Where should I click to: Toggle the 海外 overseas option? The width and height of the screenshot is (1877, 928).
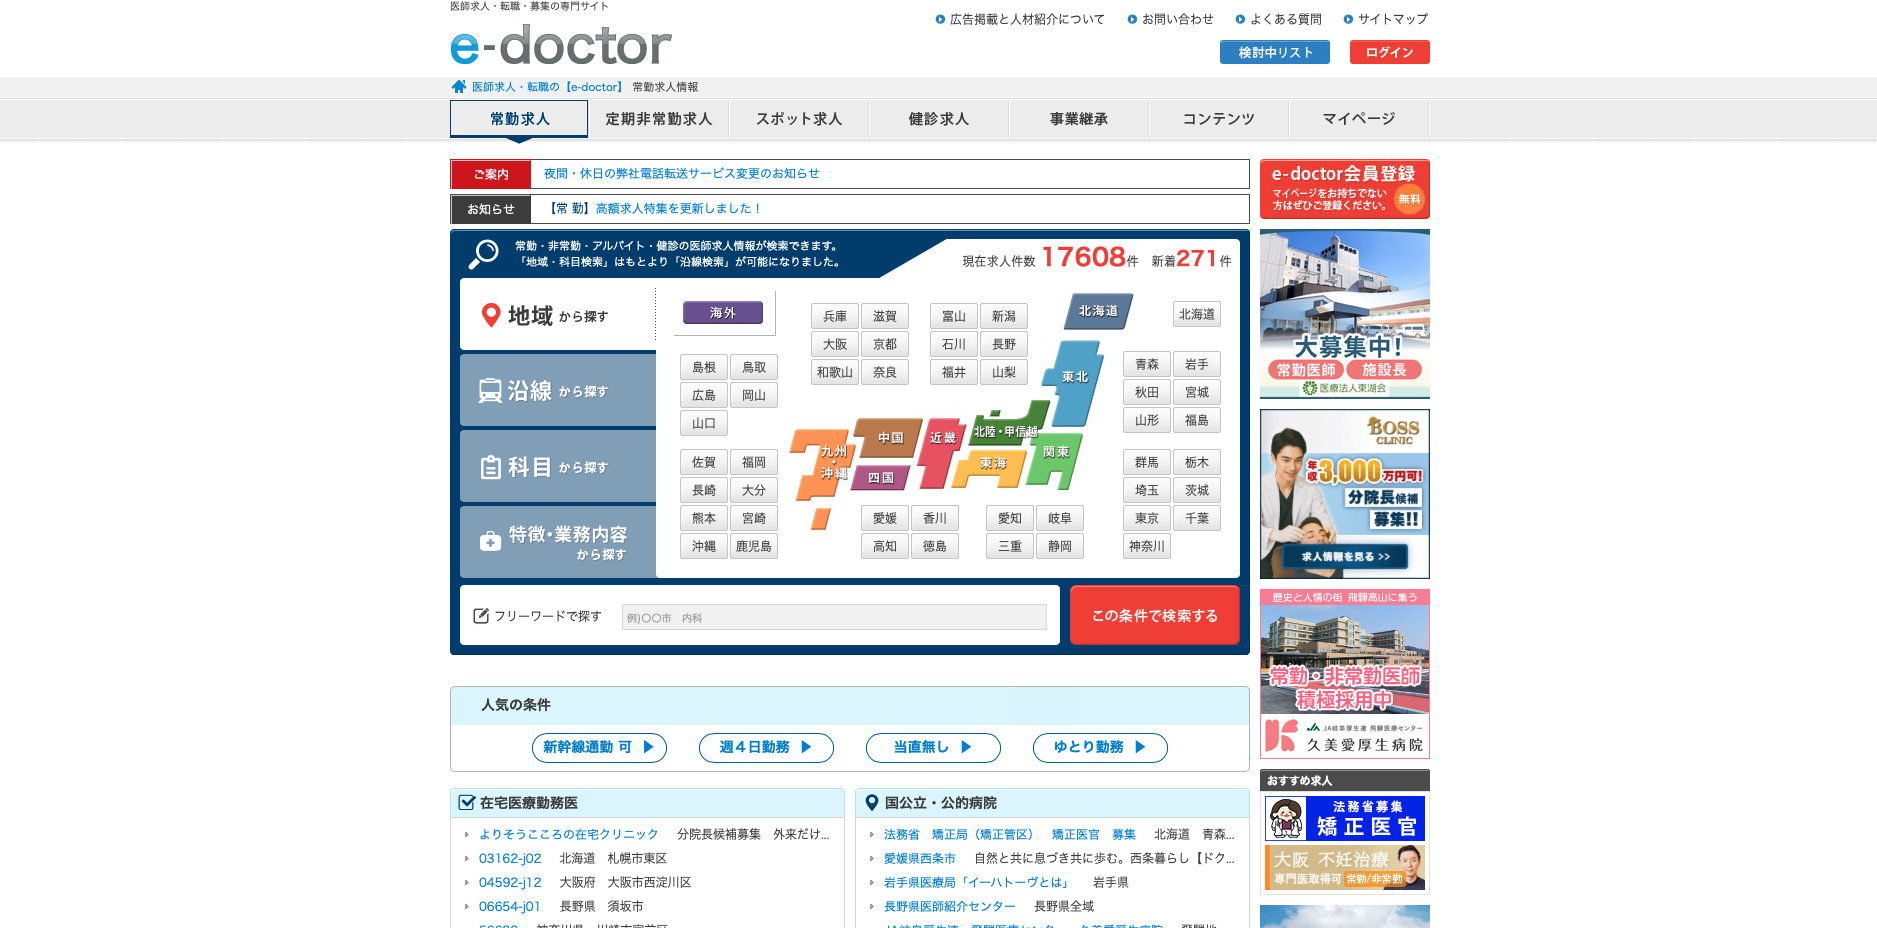coord(722,313)
